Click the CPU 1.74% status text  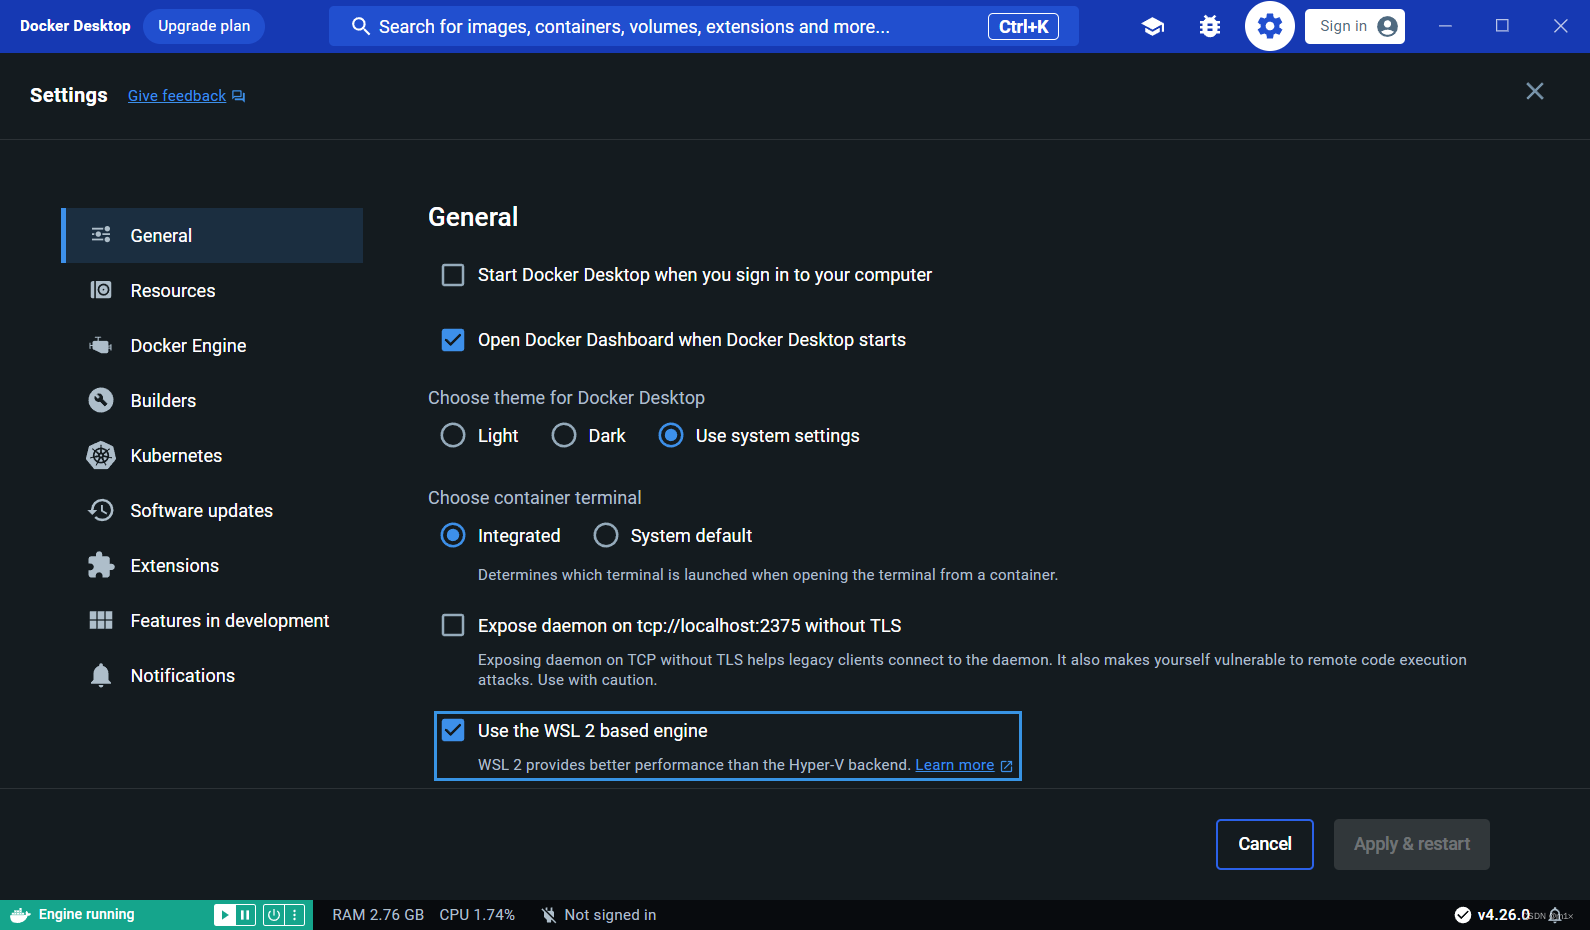click(x=477, y=915)
